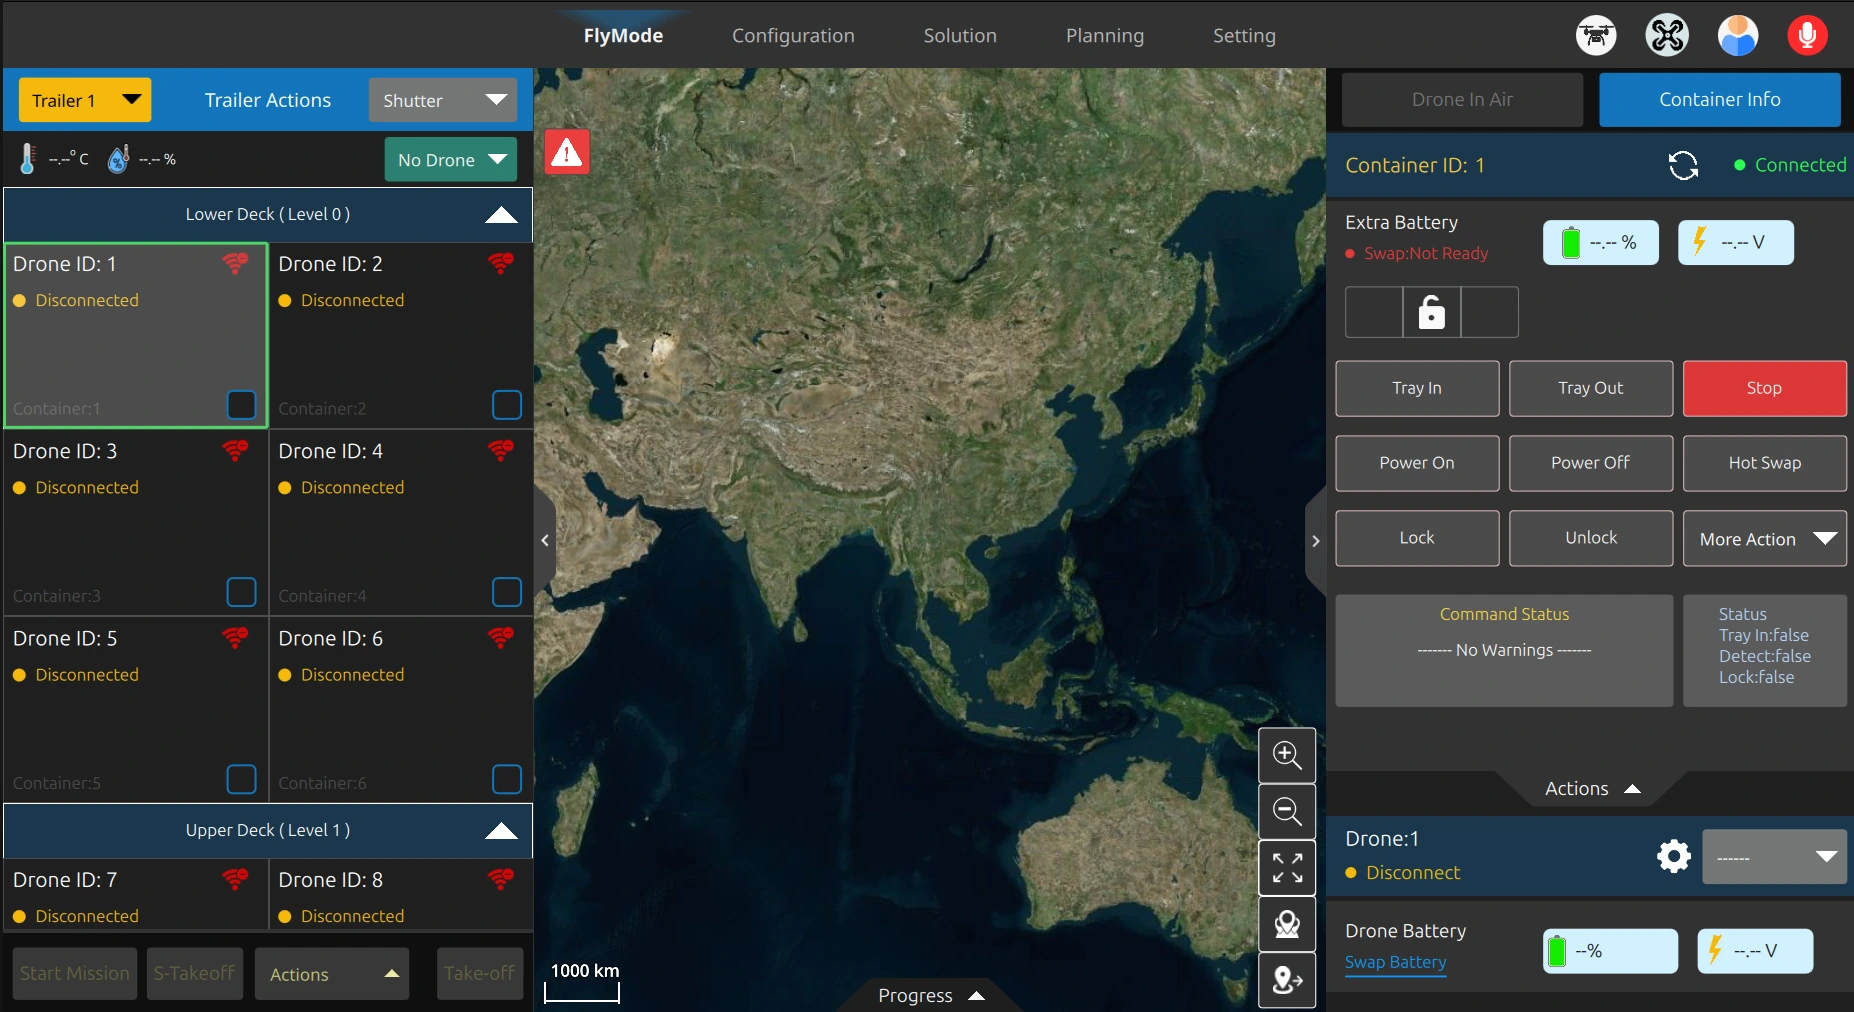Click the map zoom in magnifier

1287,755
